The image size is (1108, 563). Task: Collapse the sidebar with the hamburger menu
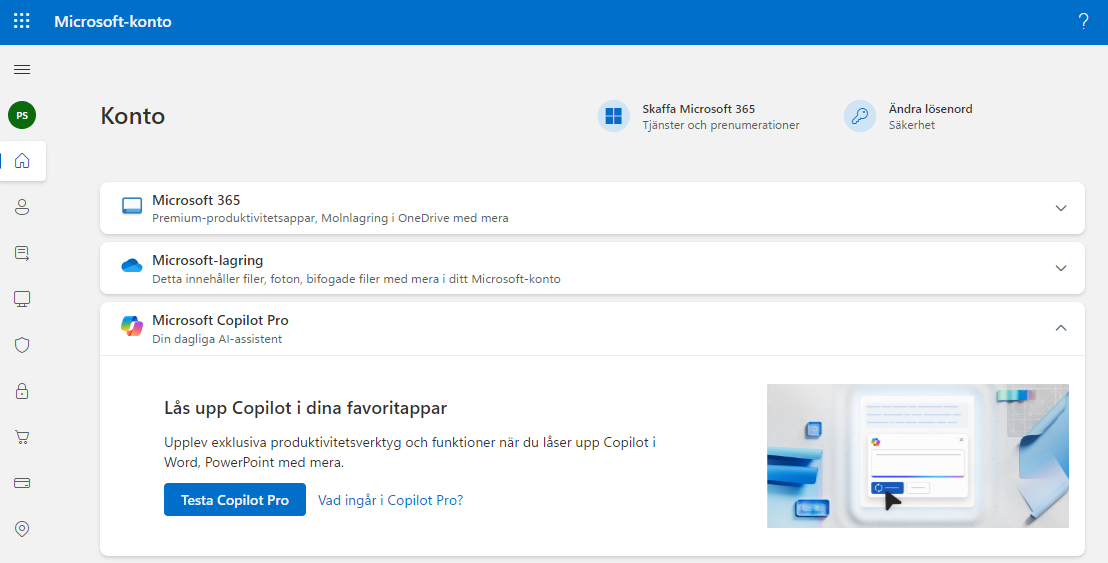click(22, 69)
